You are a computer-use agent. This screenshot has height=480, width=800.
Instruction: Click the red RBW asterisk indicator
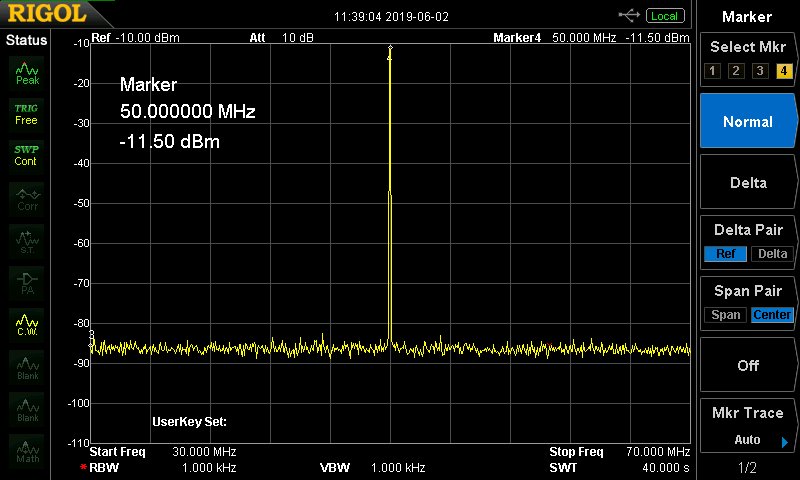point(83,467)
